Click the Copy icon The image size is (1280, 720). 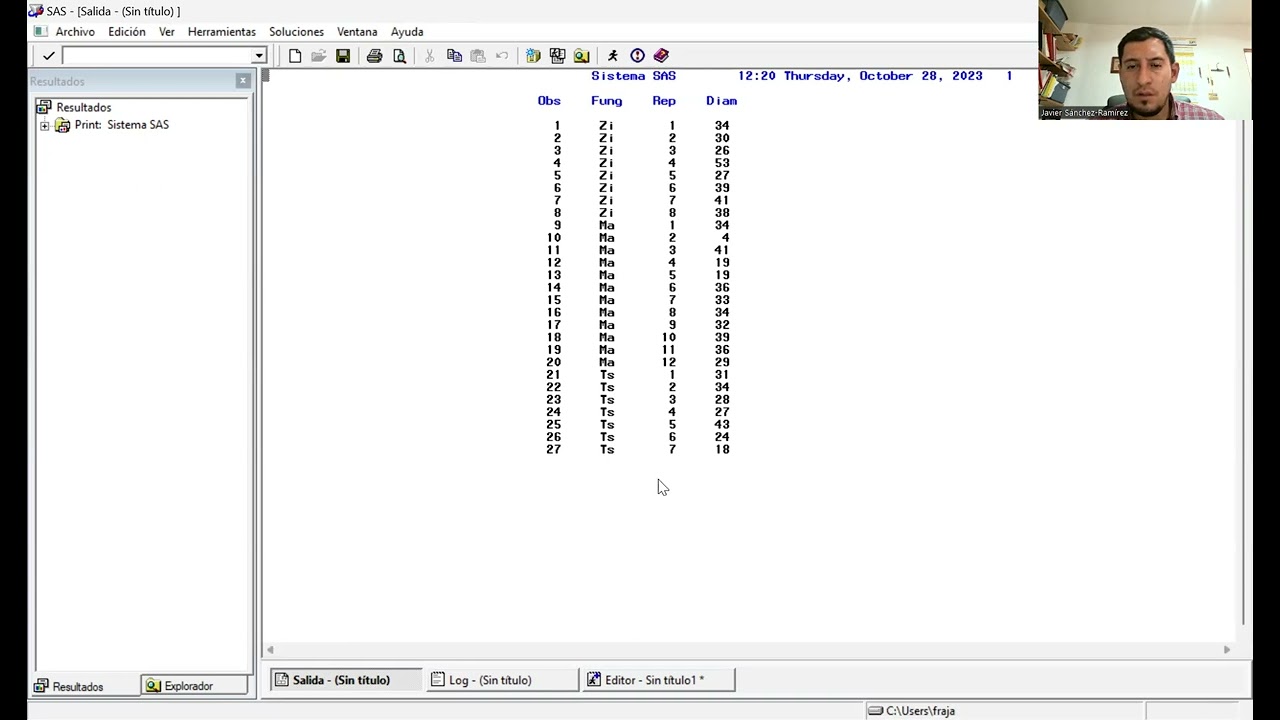454,56
